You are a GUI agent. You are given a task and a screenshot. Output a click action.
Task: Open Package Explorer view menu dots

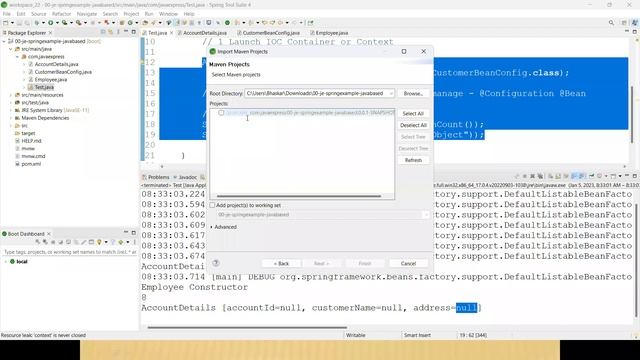pyautogui.click(x=118, y=32)
